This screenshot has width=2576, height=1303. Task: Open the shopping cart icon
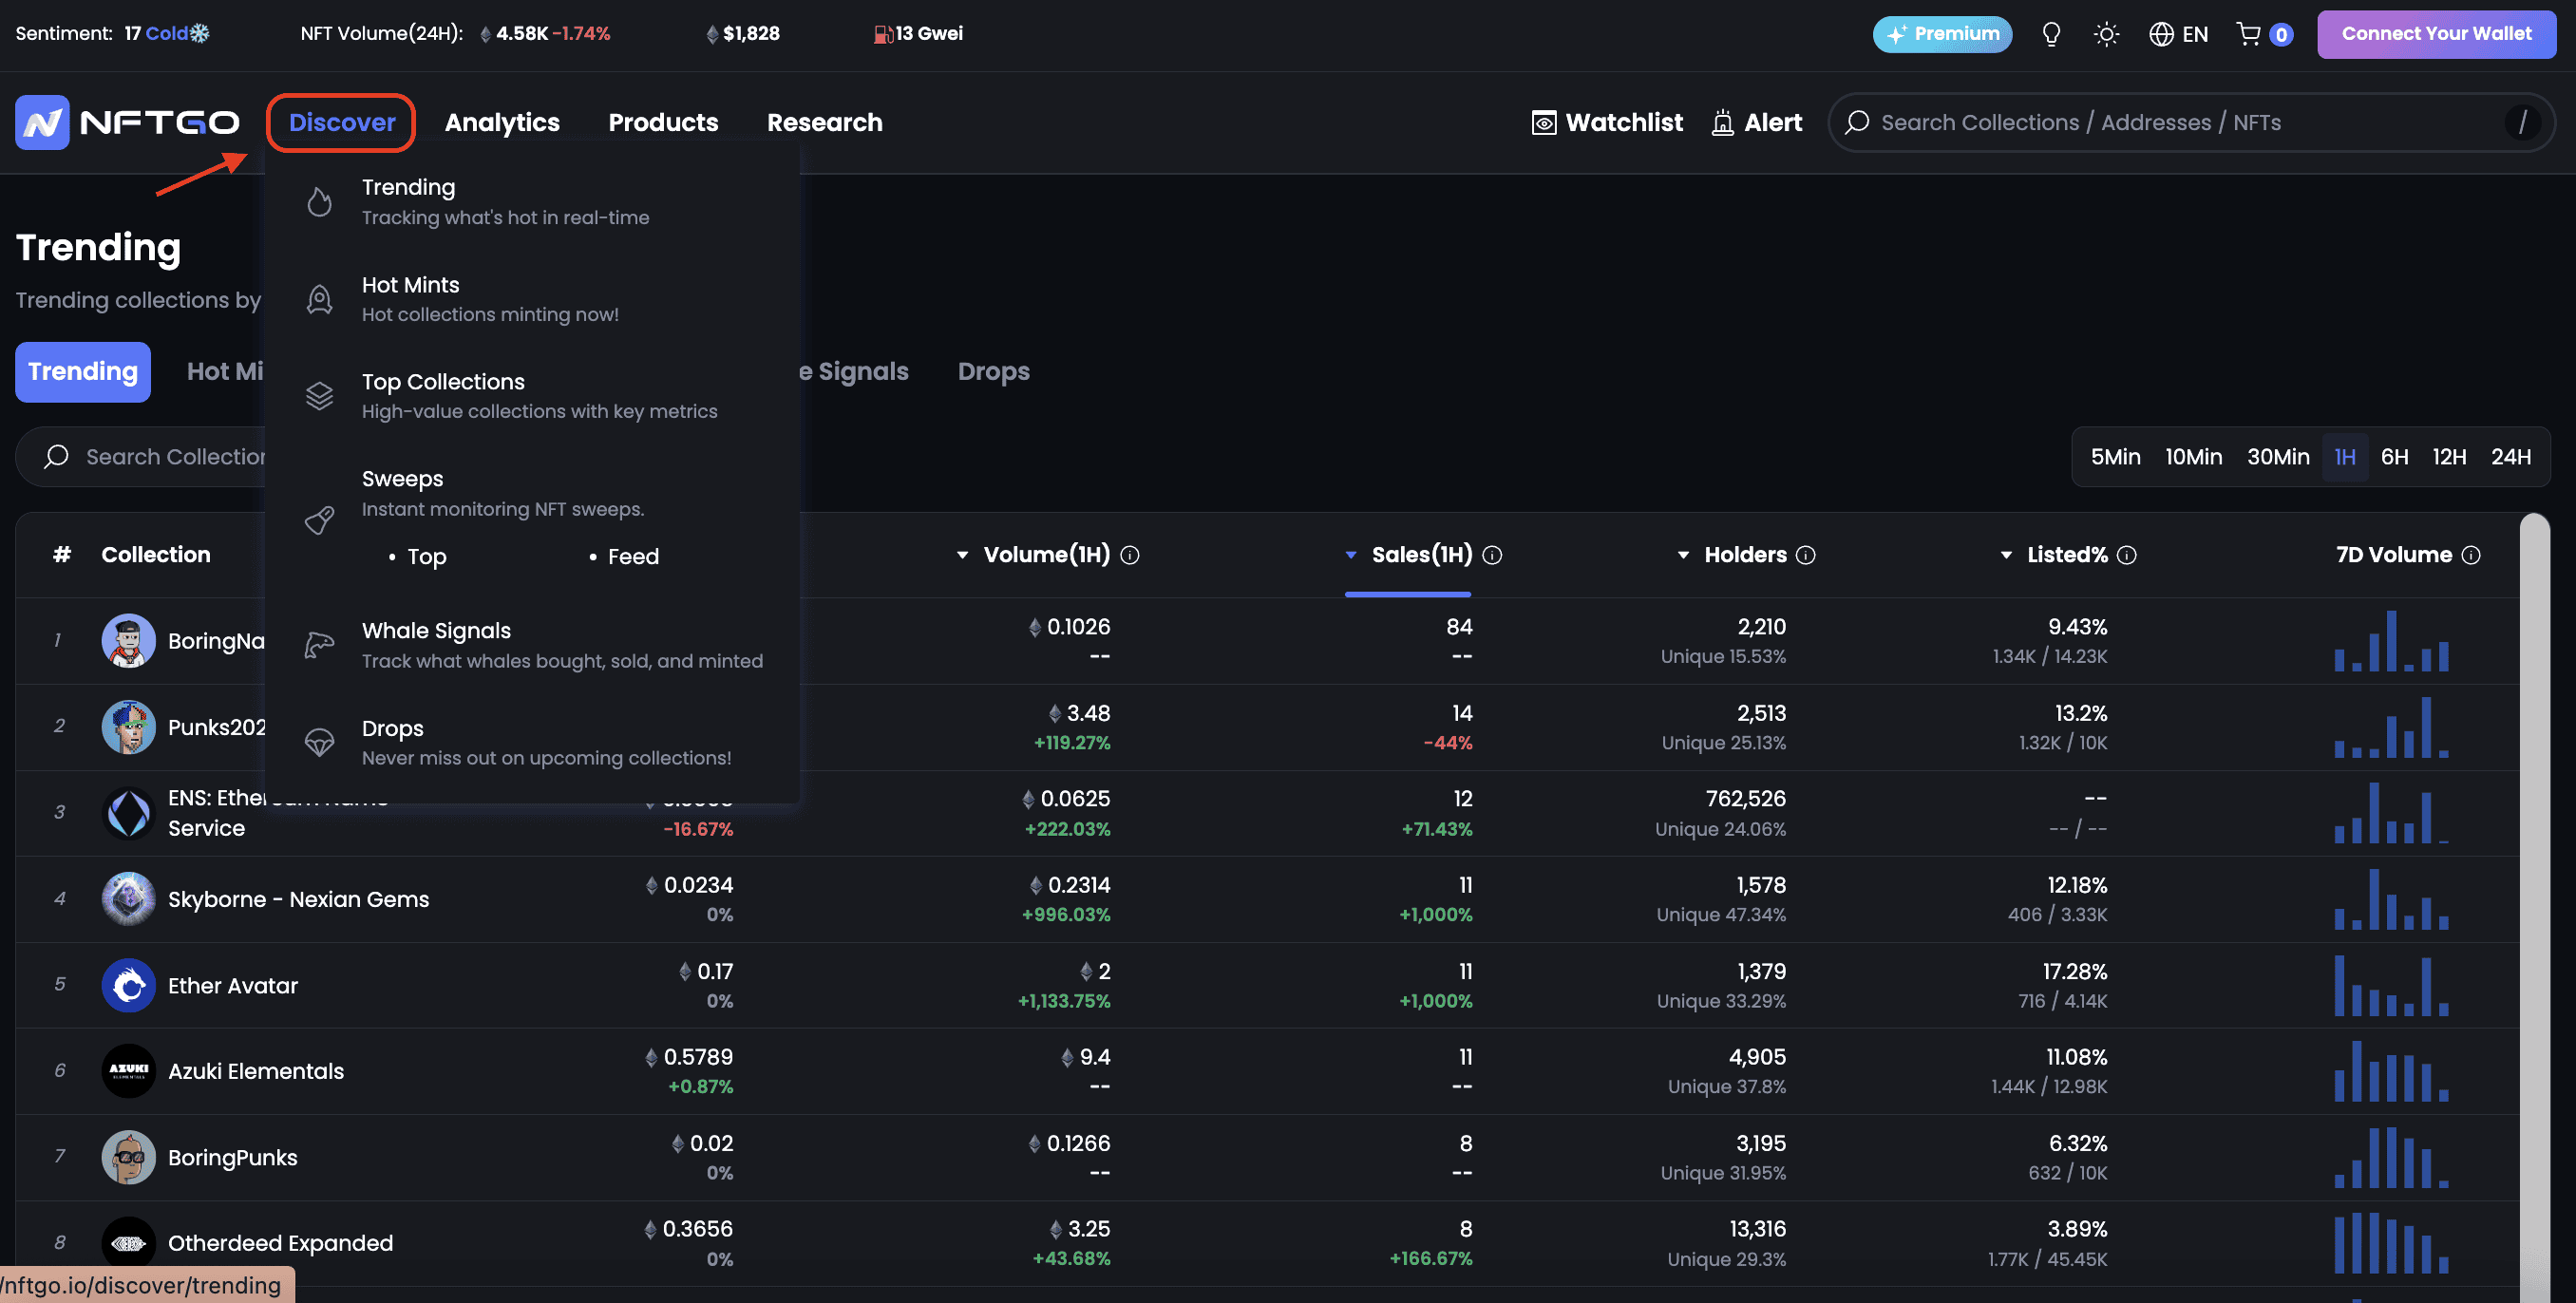2249,34
